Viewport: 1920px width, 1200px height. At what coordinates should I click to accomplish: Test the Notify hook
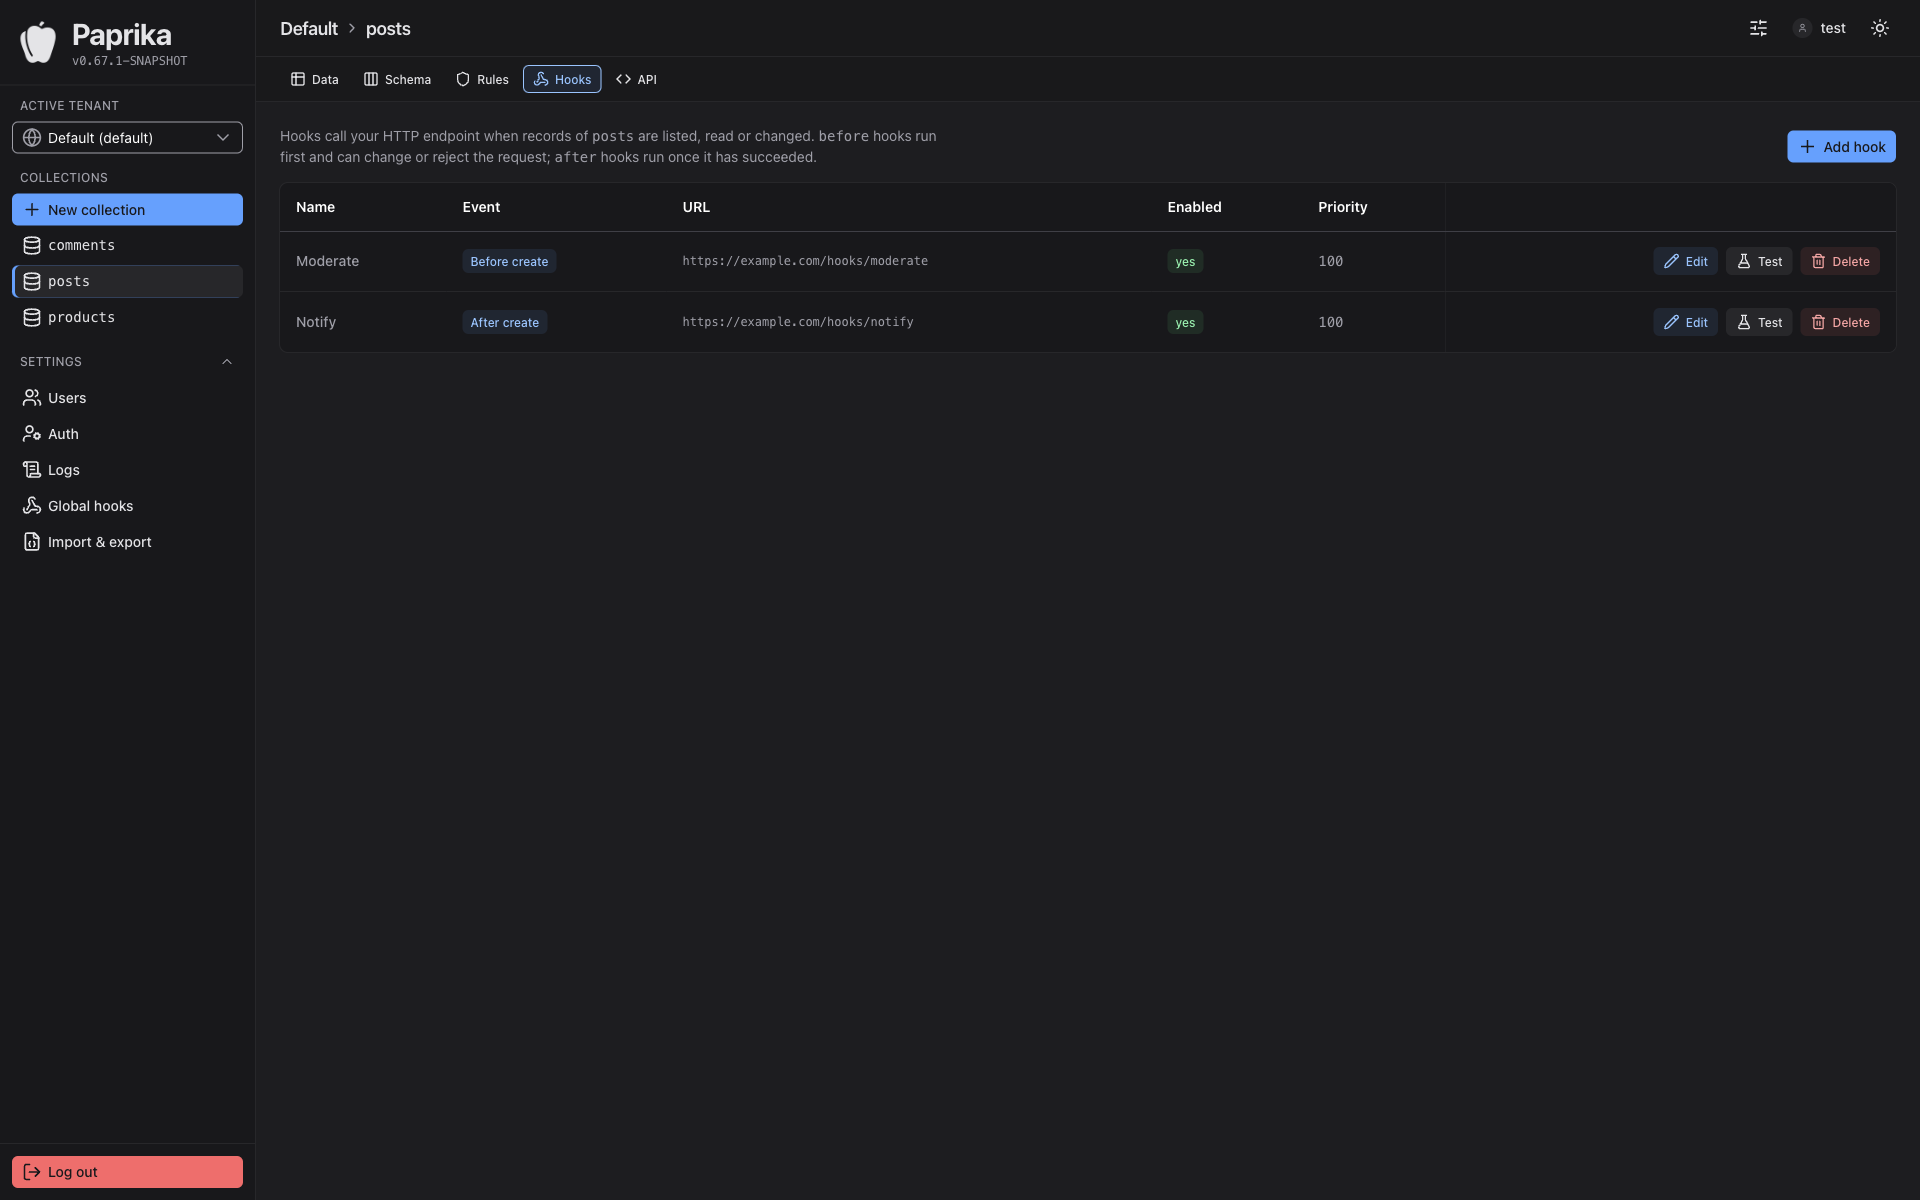click(1759, 322)
